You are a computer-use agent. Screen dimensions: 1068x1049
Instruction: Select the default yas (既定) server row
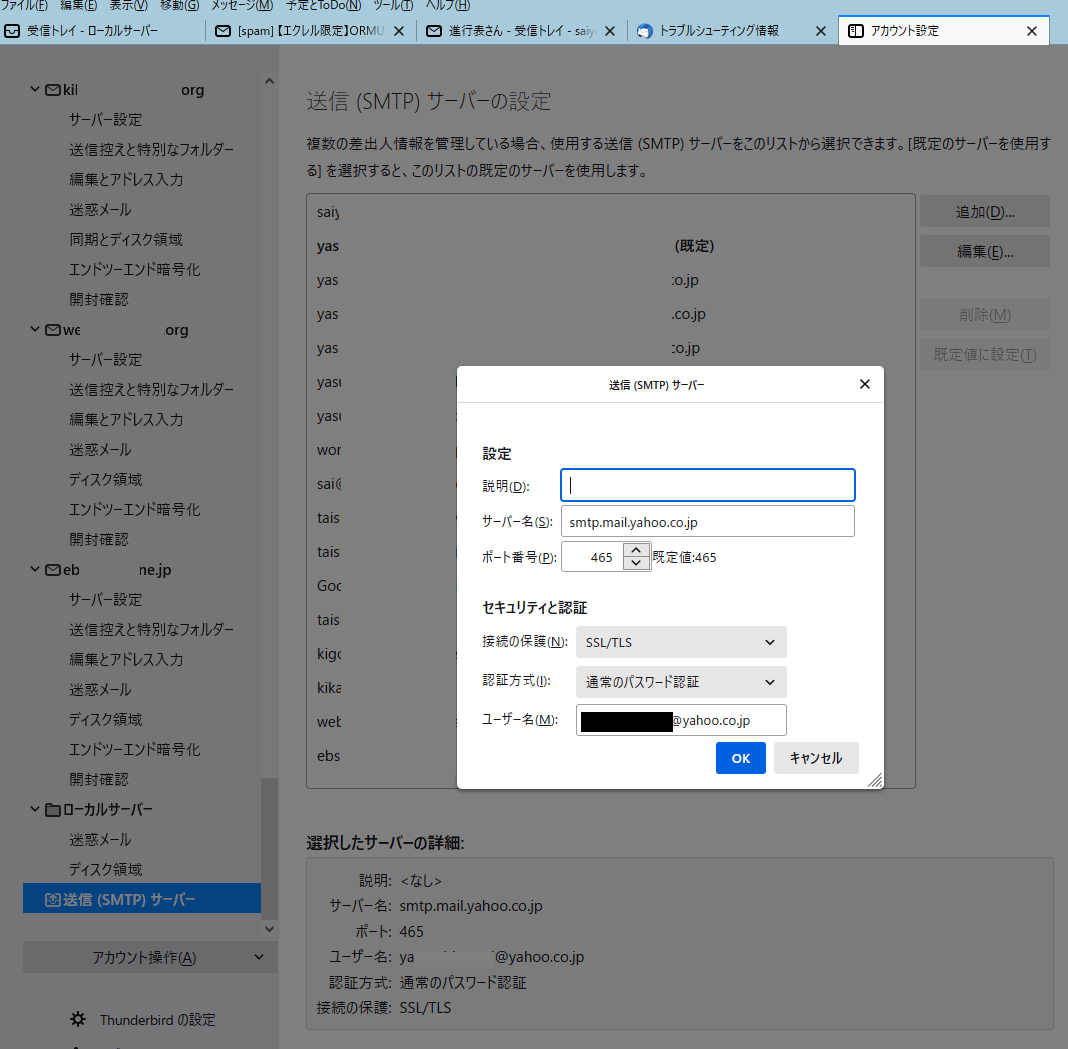pyautogui.click(x=610, y=246)
